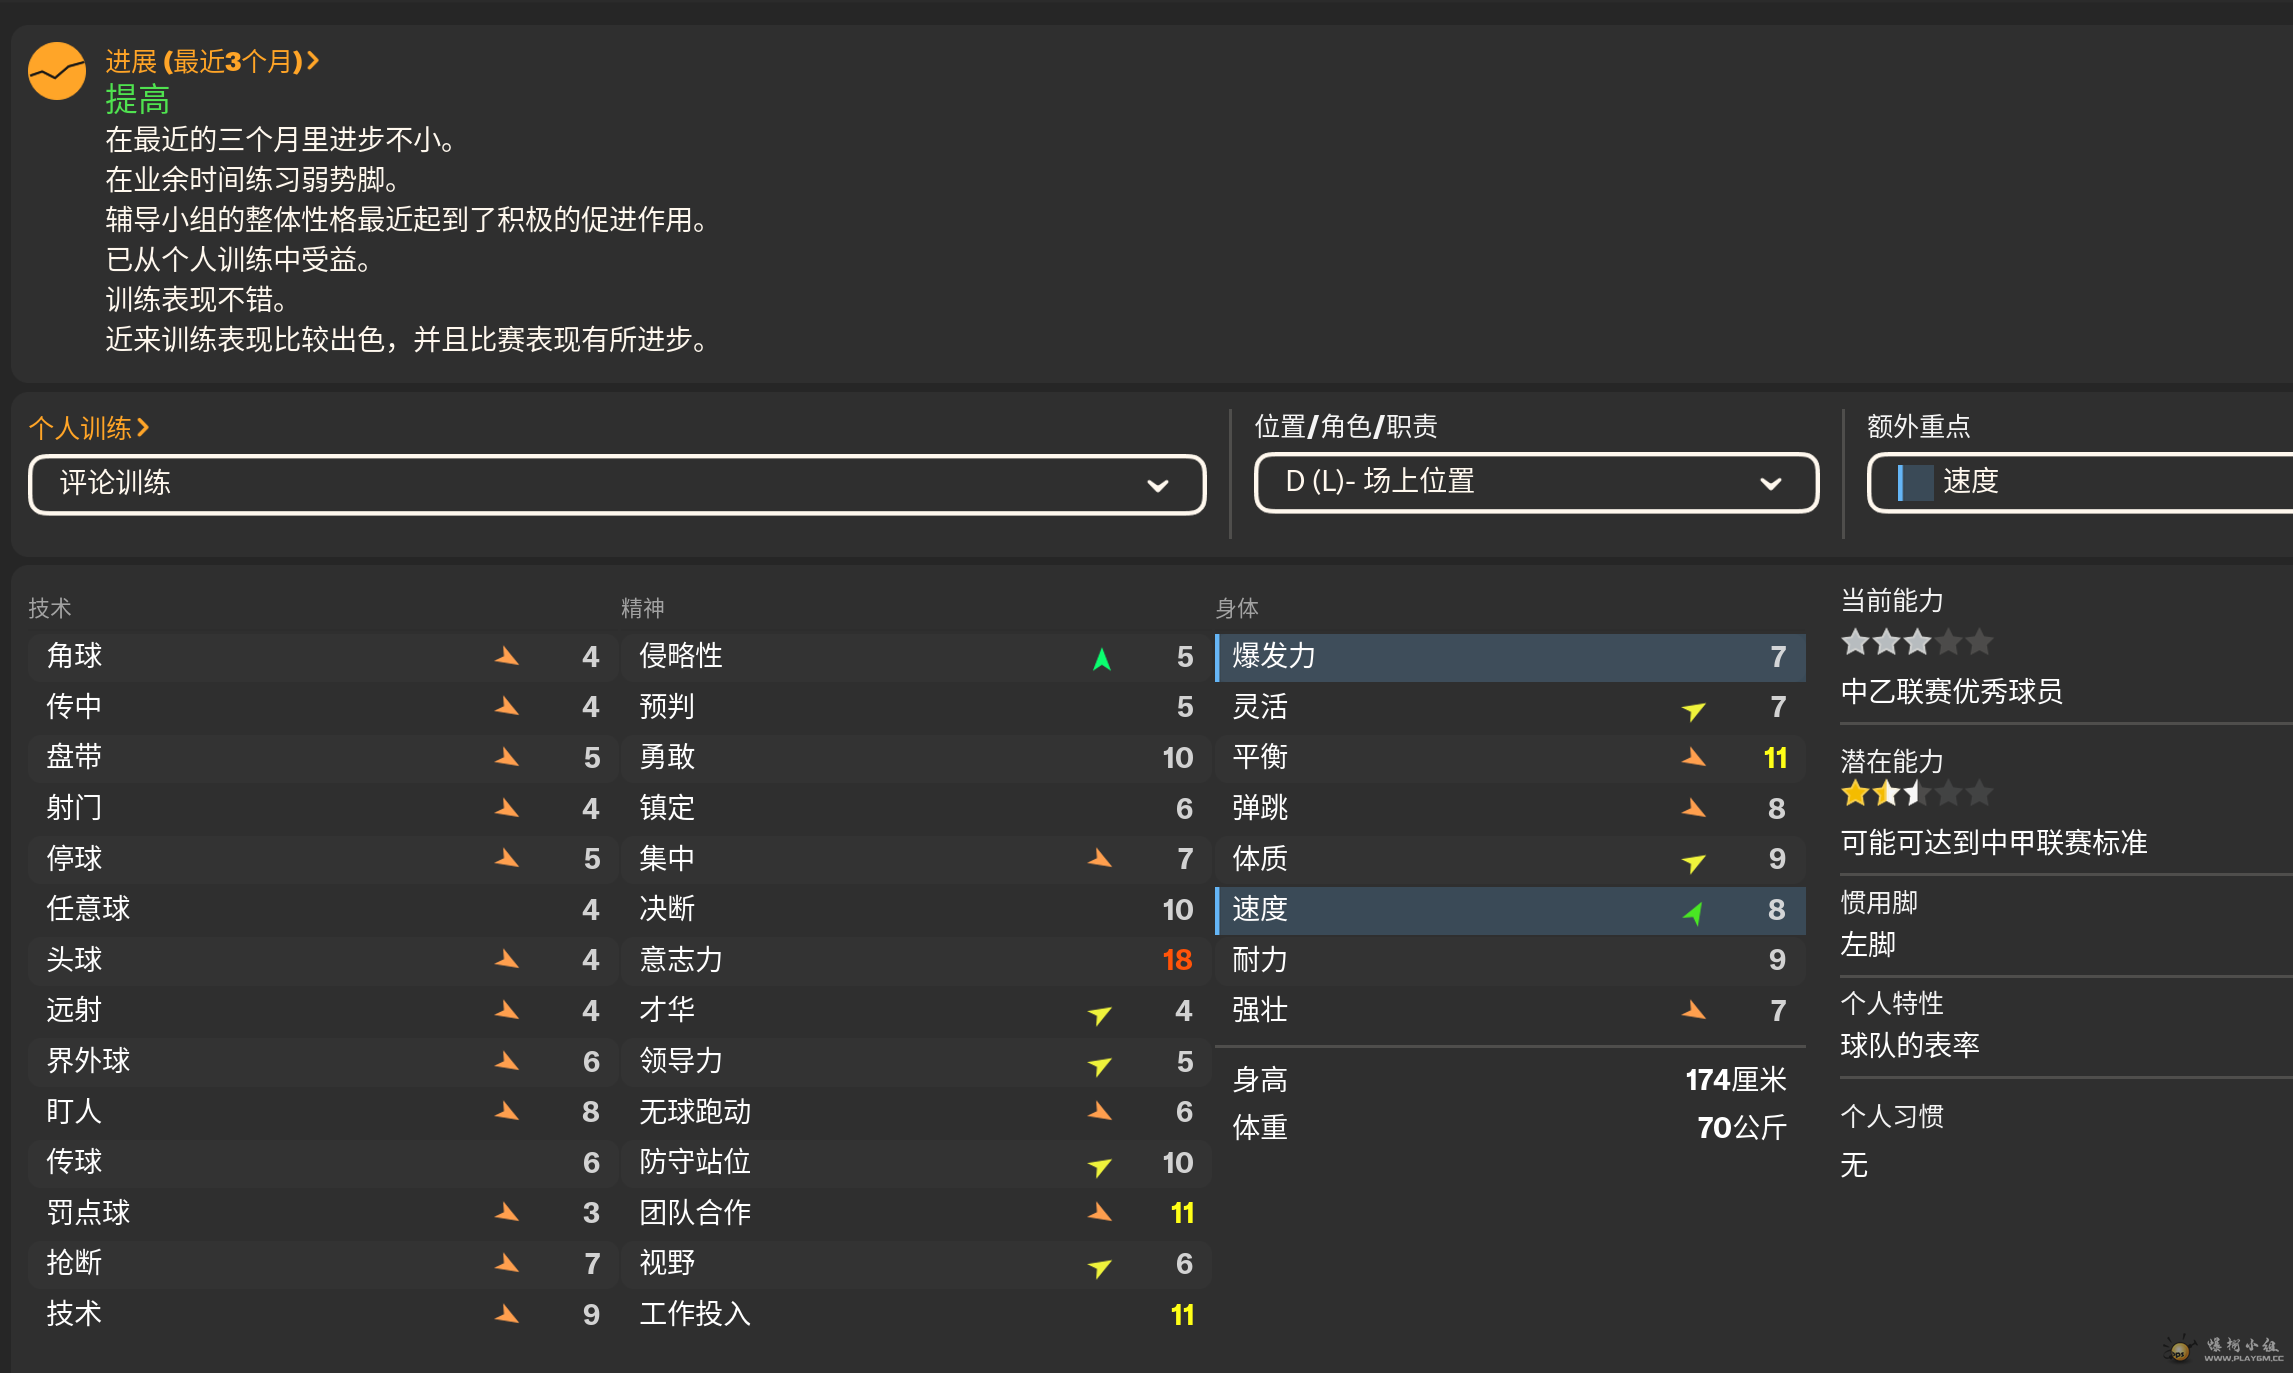The width and height of the screenshot is (2293, 1373).
Task: Click the orange arrow on 团队合作 row
Action: [x=1100, y=1212]
